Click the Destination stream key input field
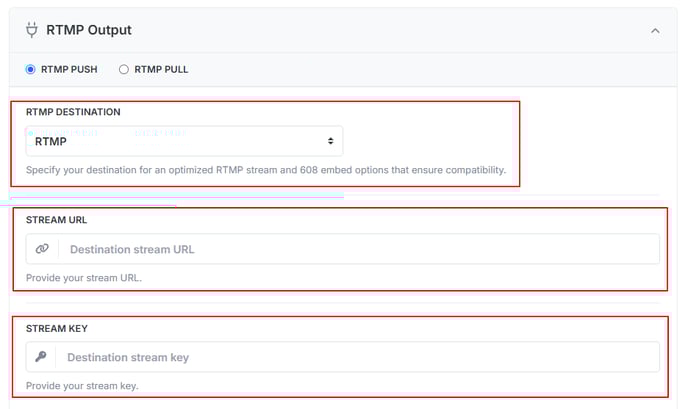Viewport: 688px width, 409px height. 358,357
